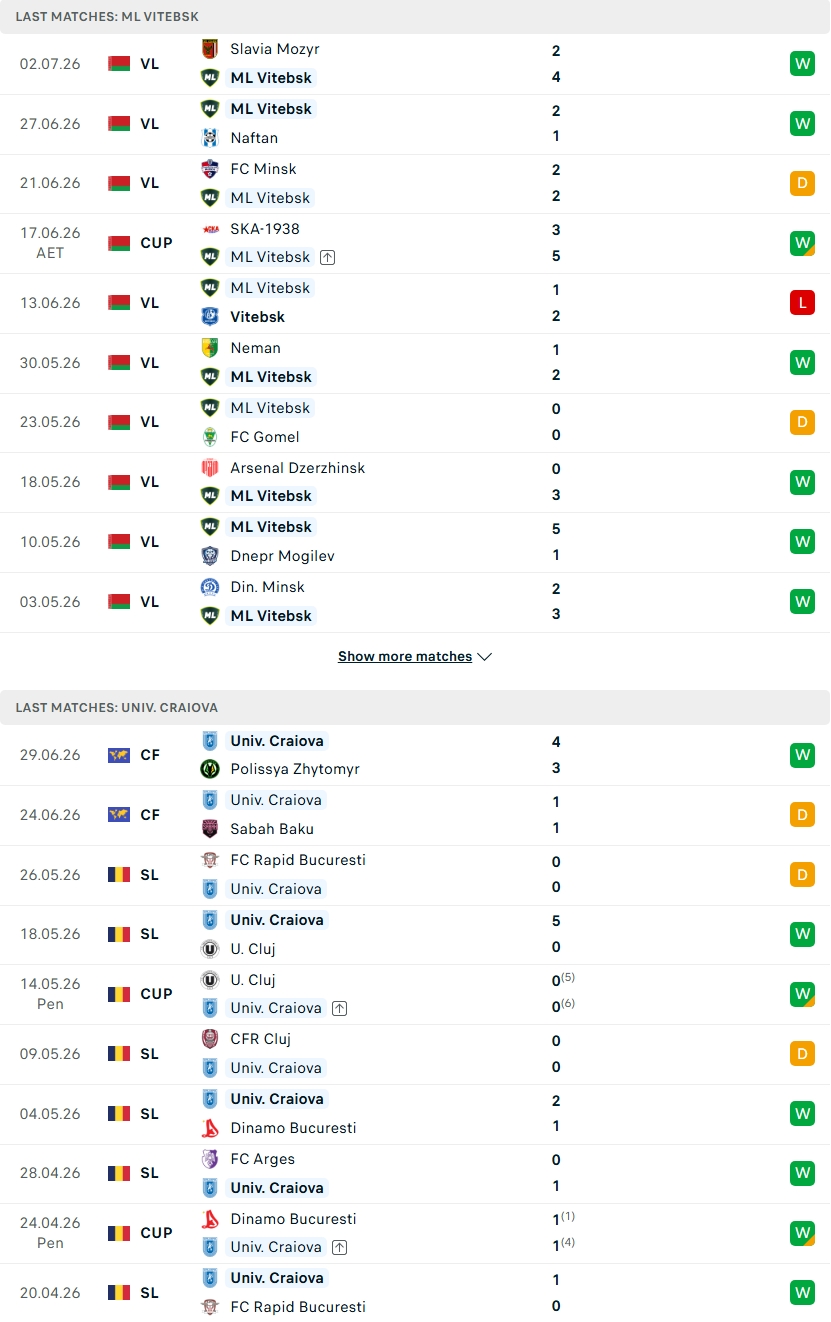Click the Slavia Mozyr team crest
The height and width of the screenshot is (1322, 831).
209,49
